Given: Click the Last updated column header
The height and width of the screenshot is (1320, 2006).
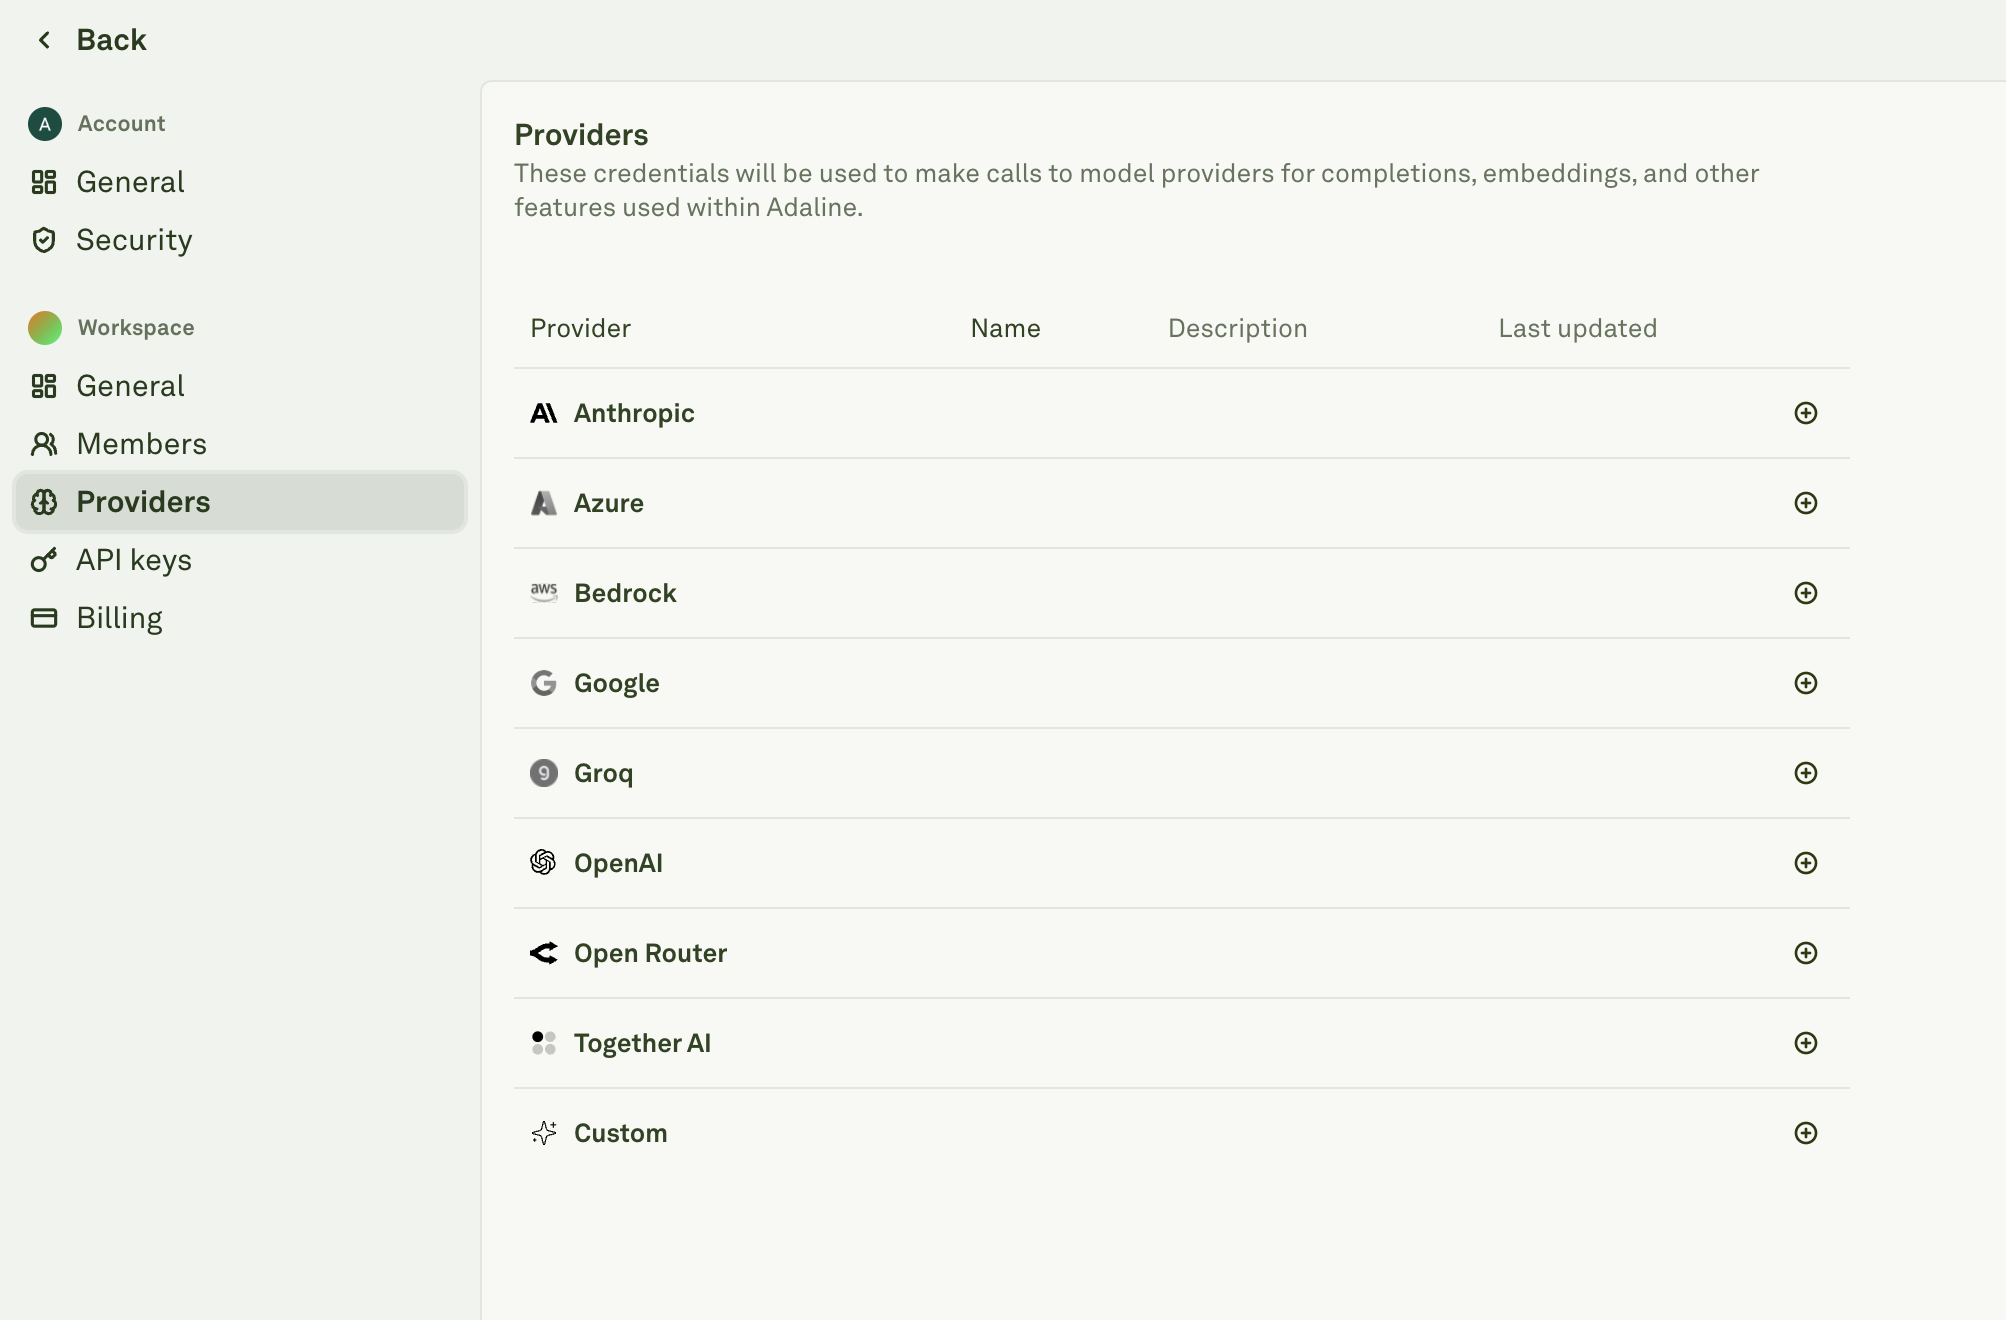Looking at the screenshot, I should click(x=1577, y=328).
